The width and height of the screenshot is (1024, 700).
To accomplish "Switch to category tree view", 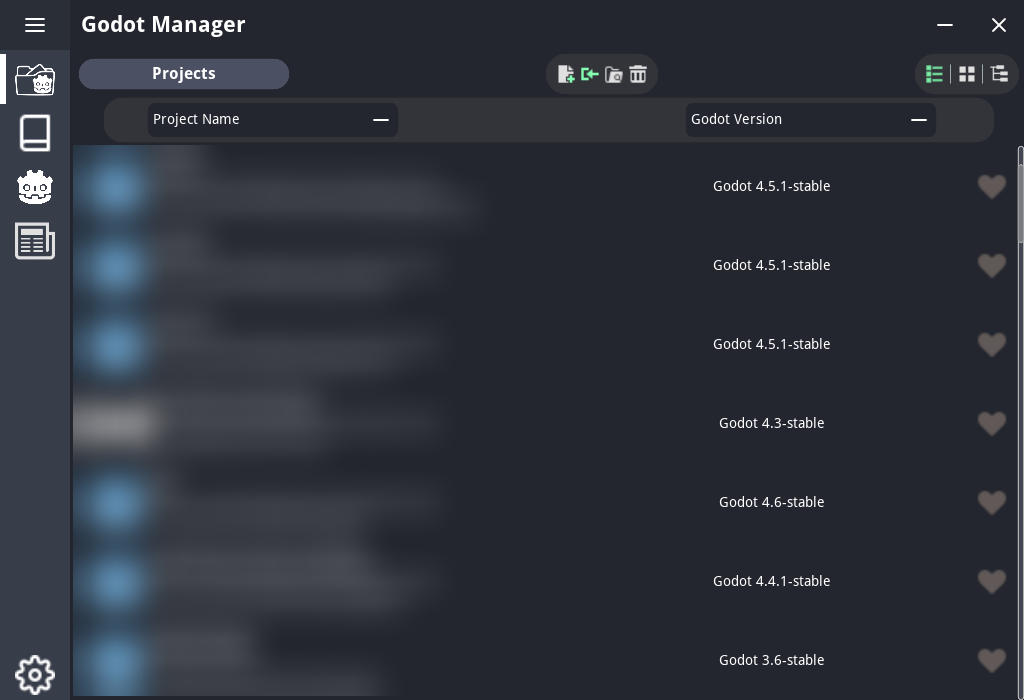I will [1000, 74].
